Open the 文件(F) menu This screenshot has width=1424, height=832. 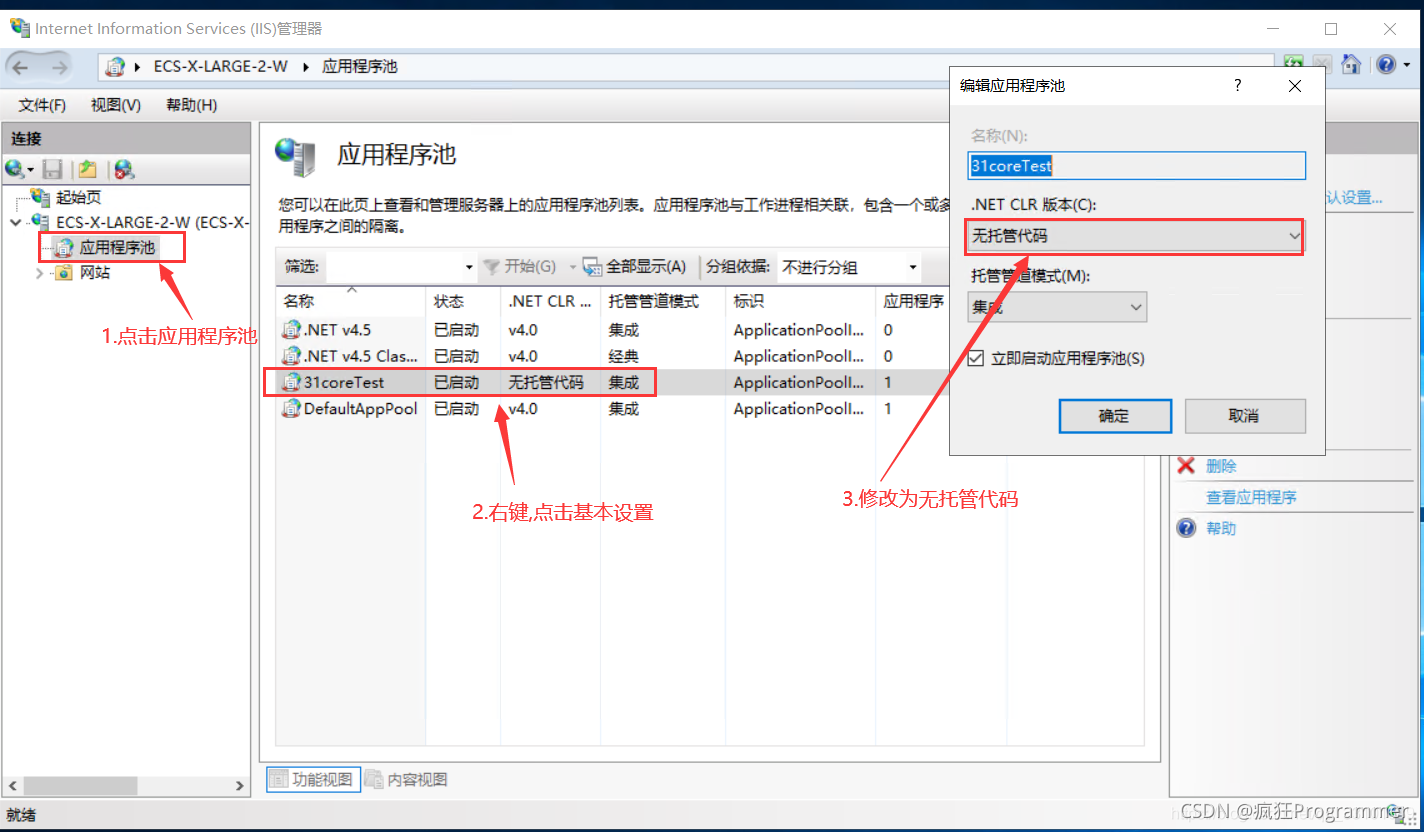(42, 105)
